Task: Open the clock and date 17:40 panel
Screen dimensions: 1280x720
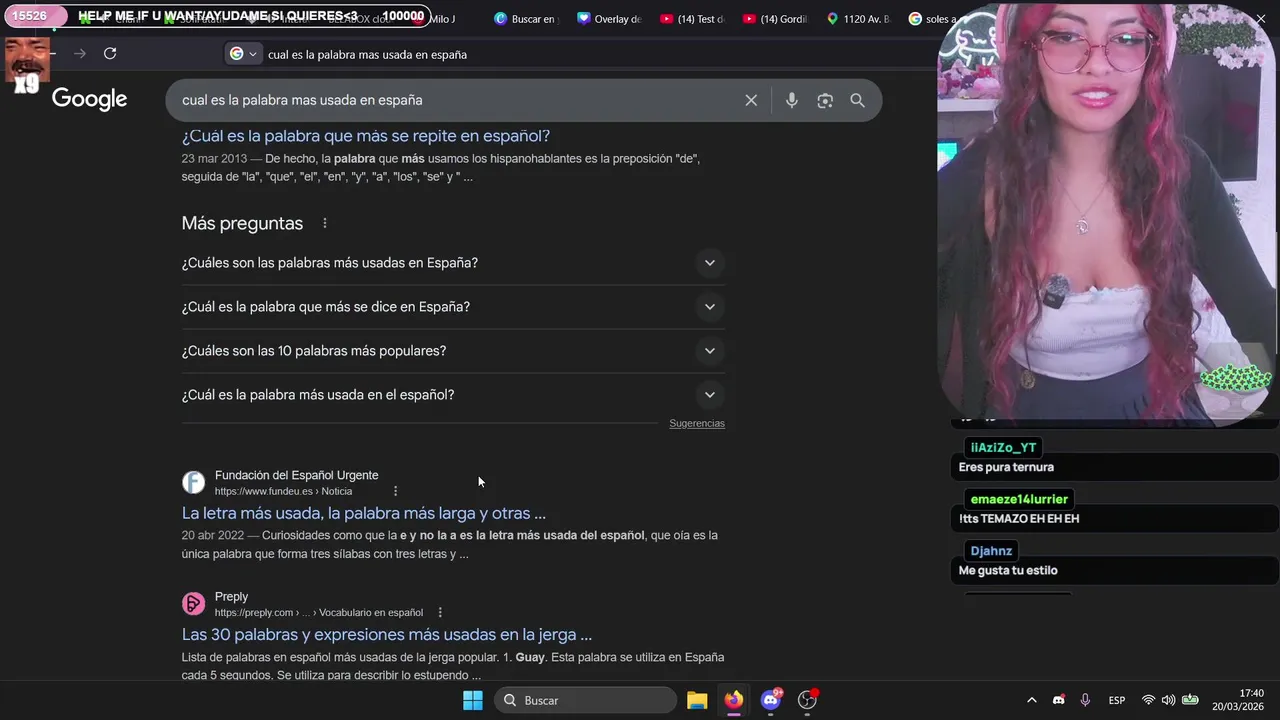Action: pyautogui.click(x=1238, y=700)
